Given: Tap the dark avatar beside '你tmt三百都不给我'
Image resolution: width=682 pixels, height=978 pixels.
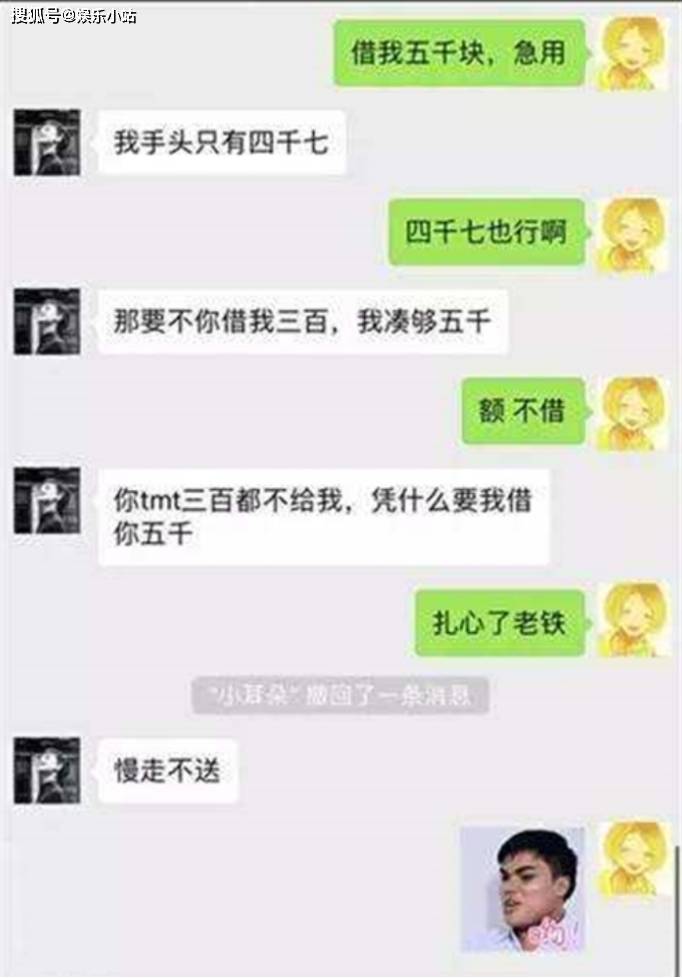Looking at the screenshot, I should (47, 501).
